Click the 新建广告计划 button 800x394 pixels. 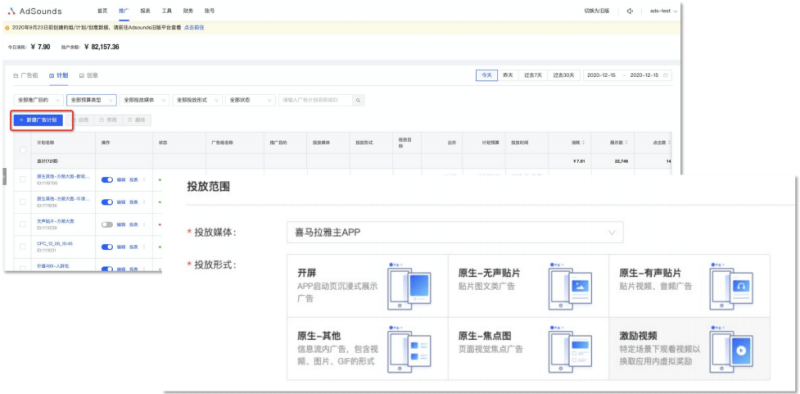point(39,120)
